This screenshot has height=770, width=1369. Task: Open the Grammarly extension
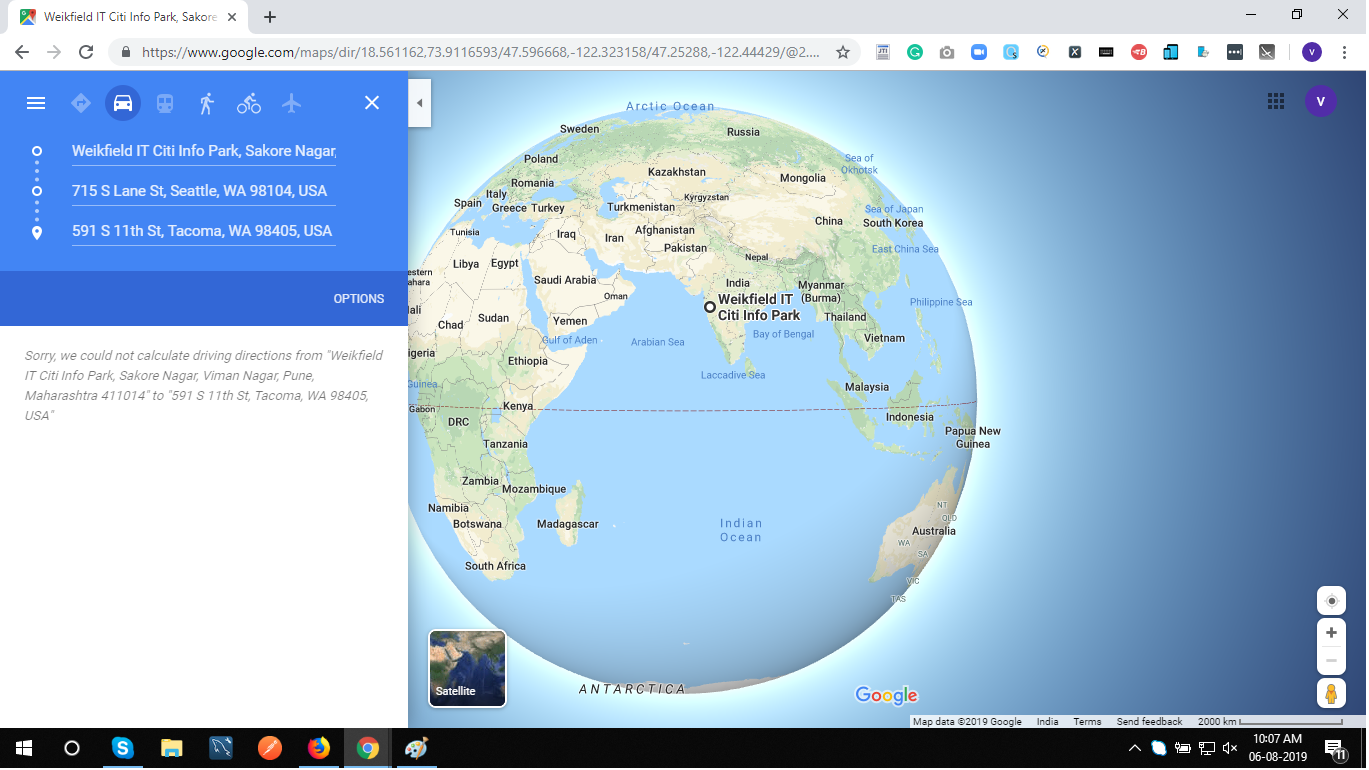(x=915, y=52)
